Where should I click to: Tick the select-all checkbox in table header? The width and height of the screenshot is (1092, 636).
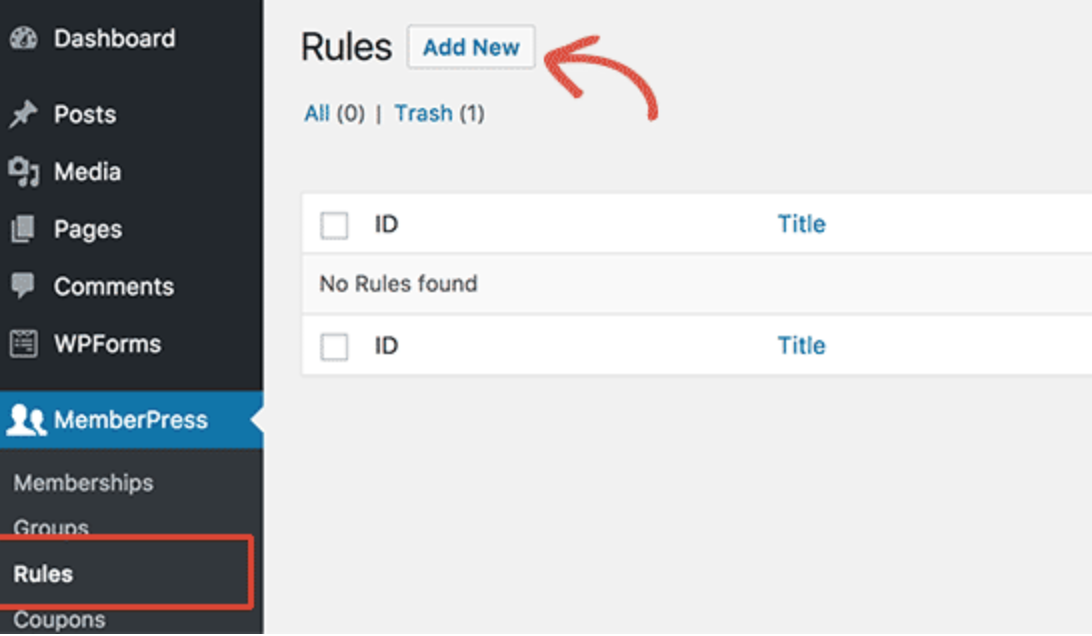pyautogui.click(x=334, y=225)
